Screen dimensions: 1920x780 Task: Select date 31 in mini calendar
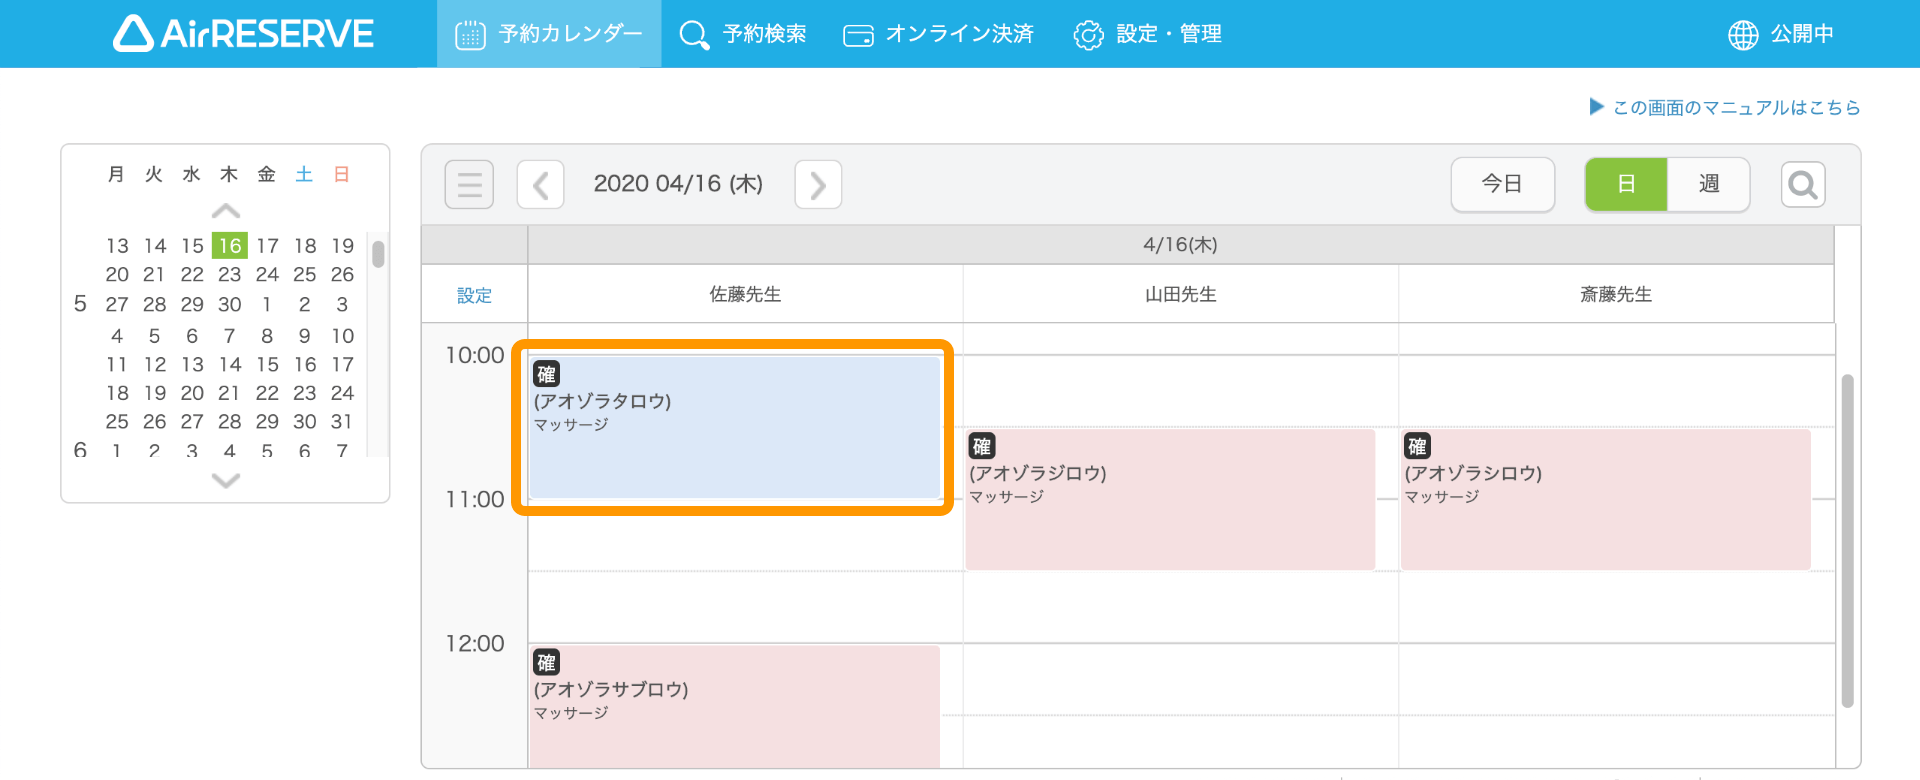342,421
